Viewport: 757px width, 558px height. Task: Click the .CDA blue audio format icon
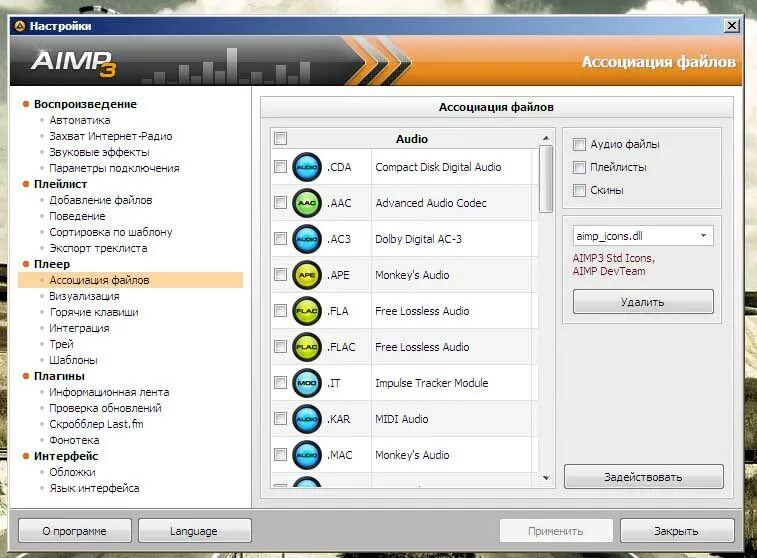pos(307,167)
